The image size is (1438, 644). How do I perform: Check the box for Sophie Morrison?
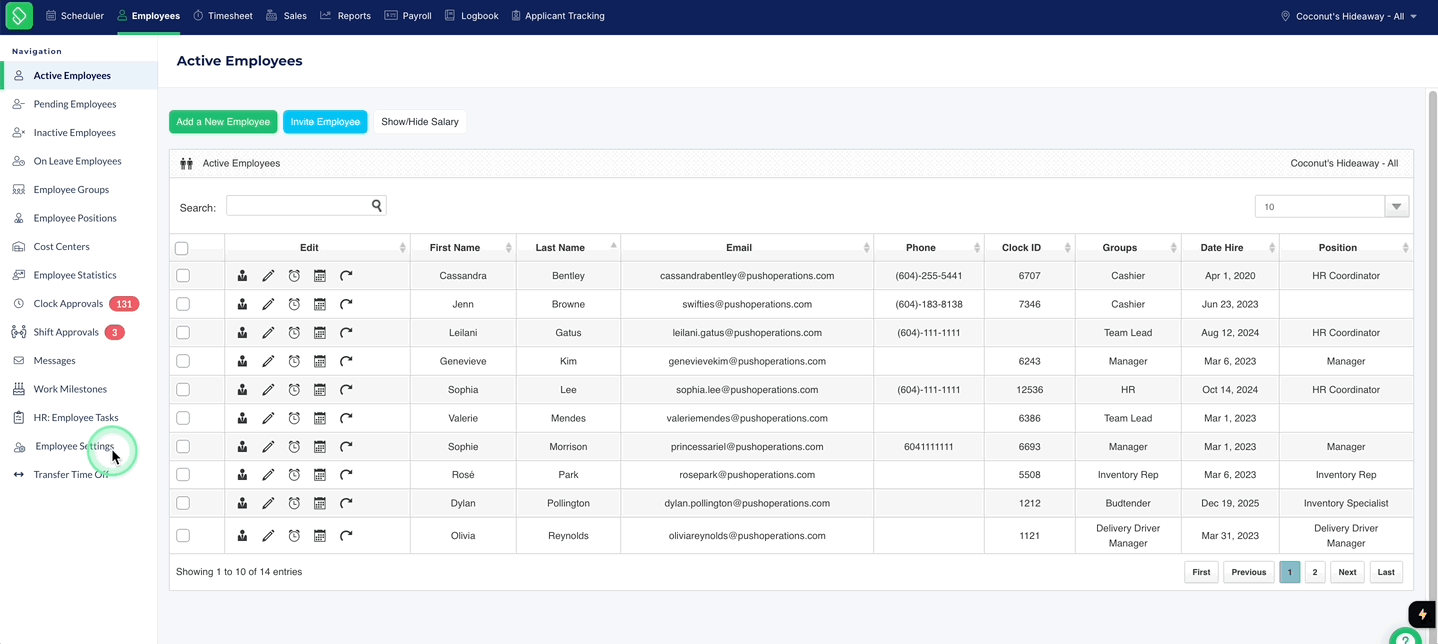(x=183, y=446)
